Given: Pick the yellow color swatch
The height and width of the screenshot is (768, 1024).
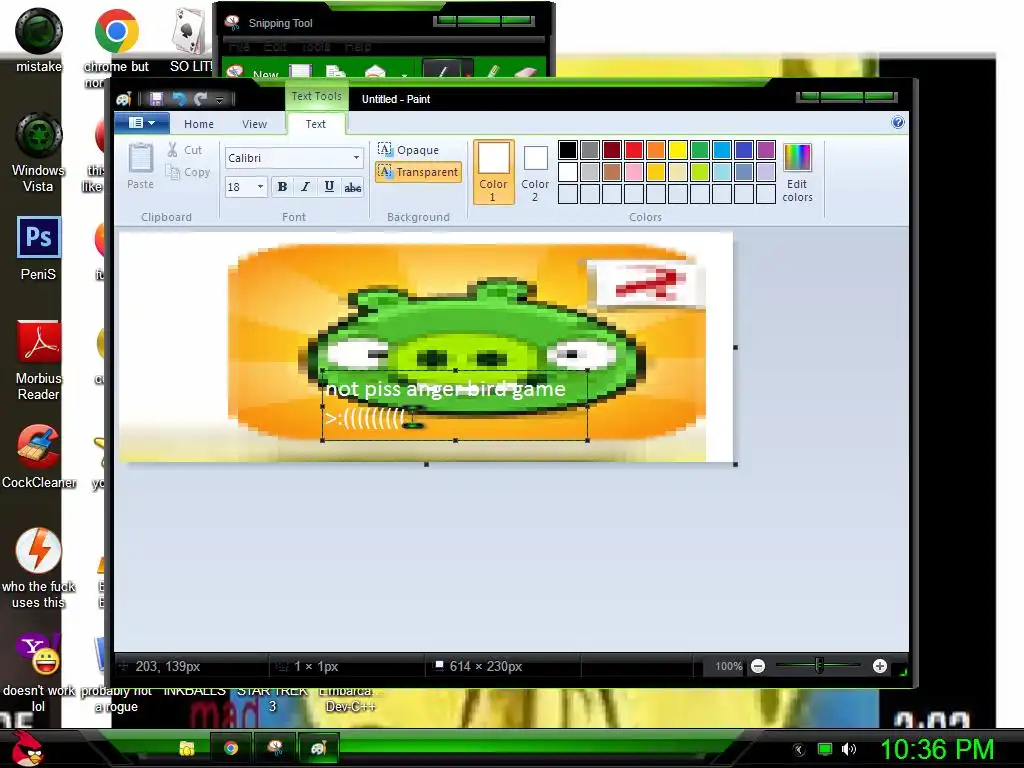Looking at the screenshot, I should click(677, 150).
